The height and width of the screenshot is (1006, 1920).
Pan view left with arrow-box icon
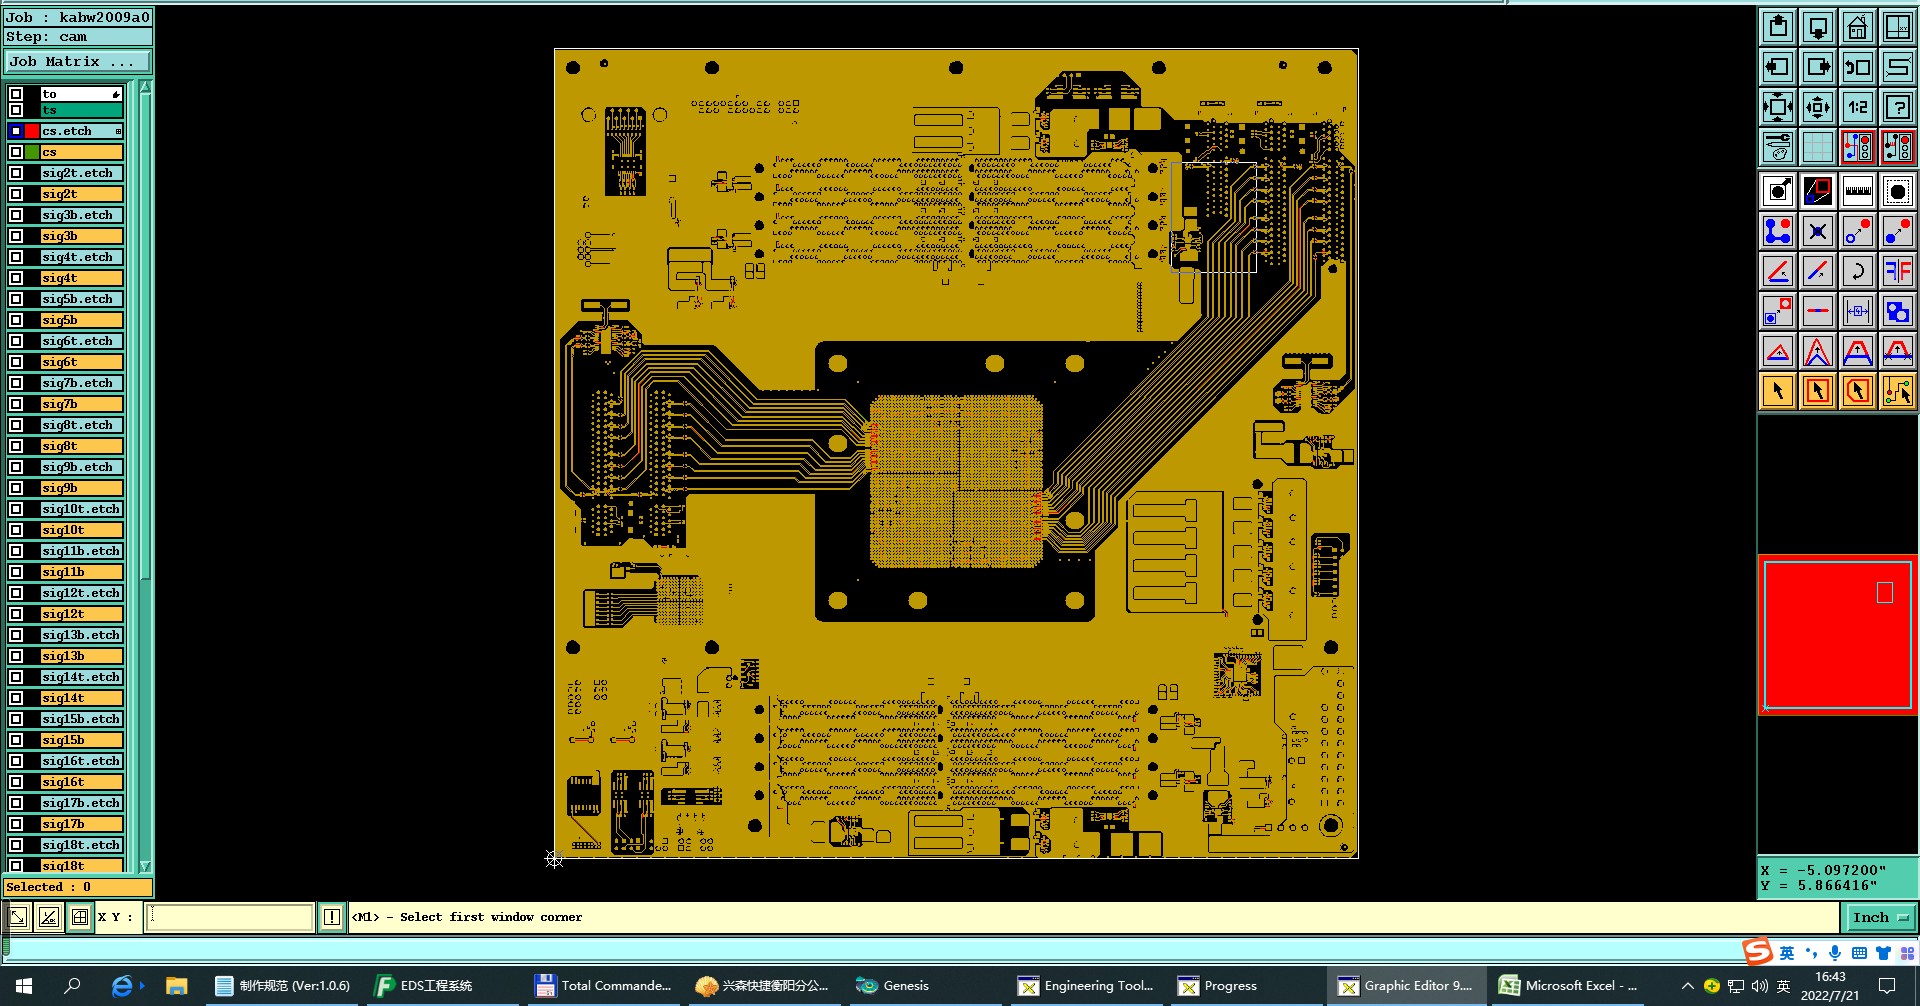tap(1778, 67)
